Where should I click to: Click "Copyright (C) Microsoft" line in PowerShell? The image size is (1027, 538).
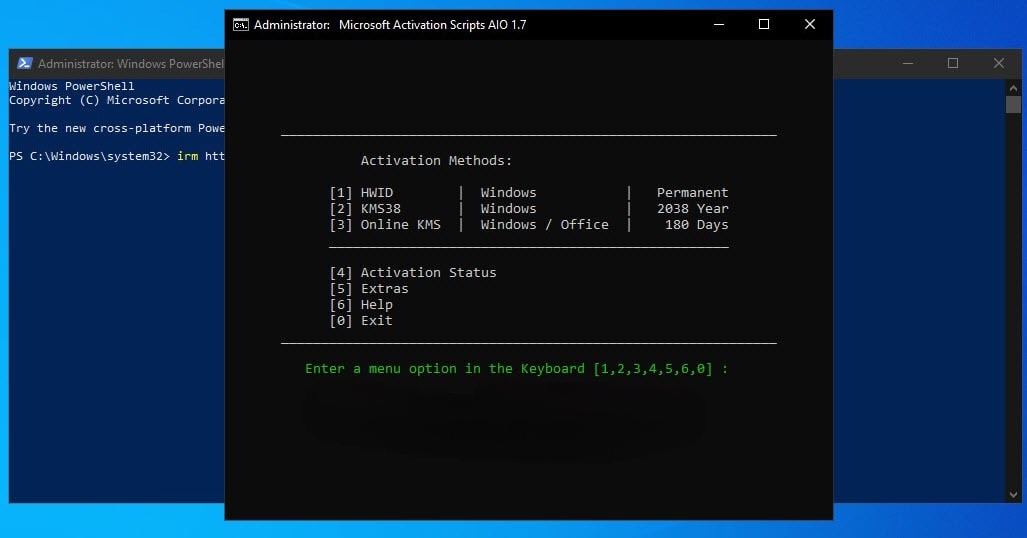[x=117, y=100]
